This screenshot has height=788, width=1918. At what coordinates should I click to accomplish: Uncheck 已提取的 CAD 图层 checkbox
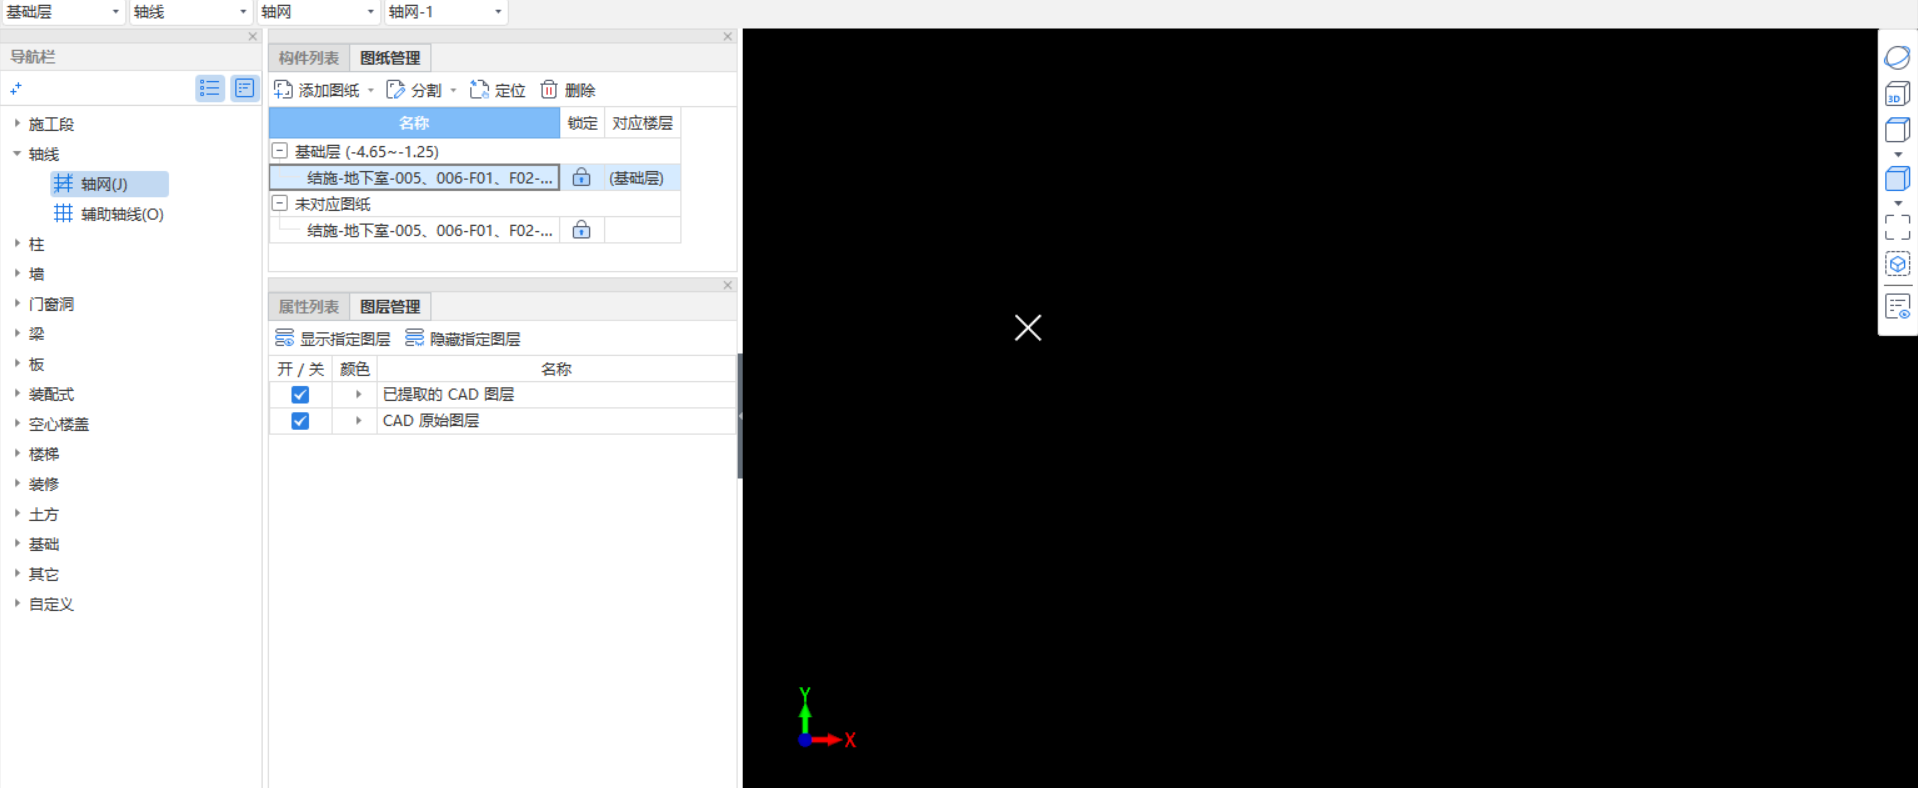coord(300,395)
